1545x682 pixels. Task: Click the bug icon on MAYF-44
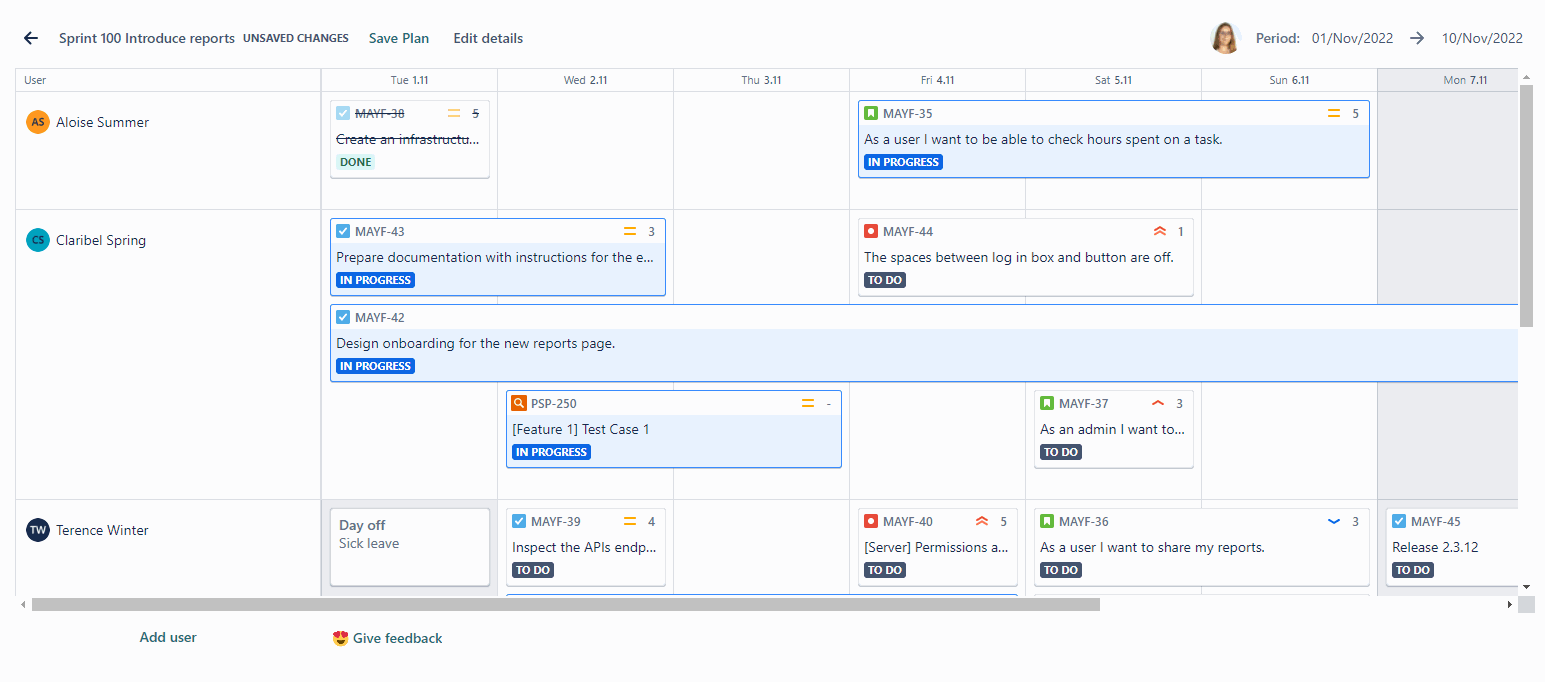(871, 232)
